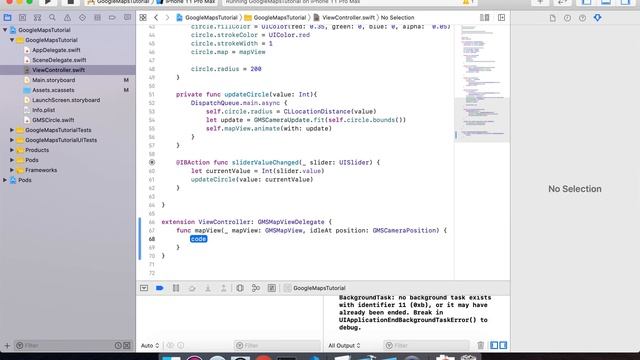Open Info.plist file

point(44,110)
